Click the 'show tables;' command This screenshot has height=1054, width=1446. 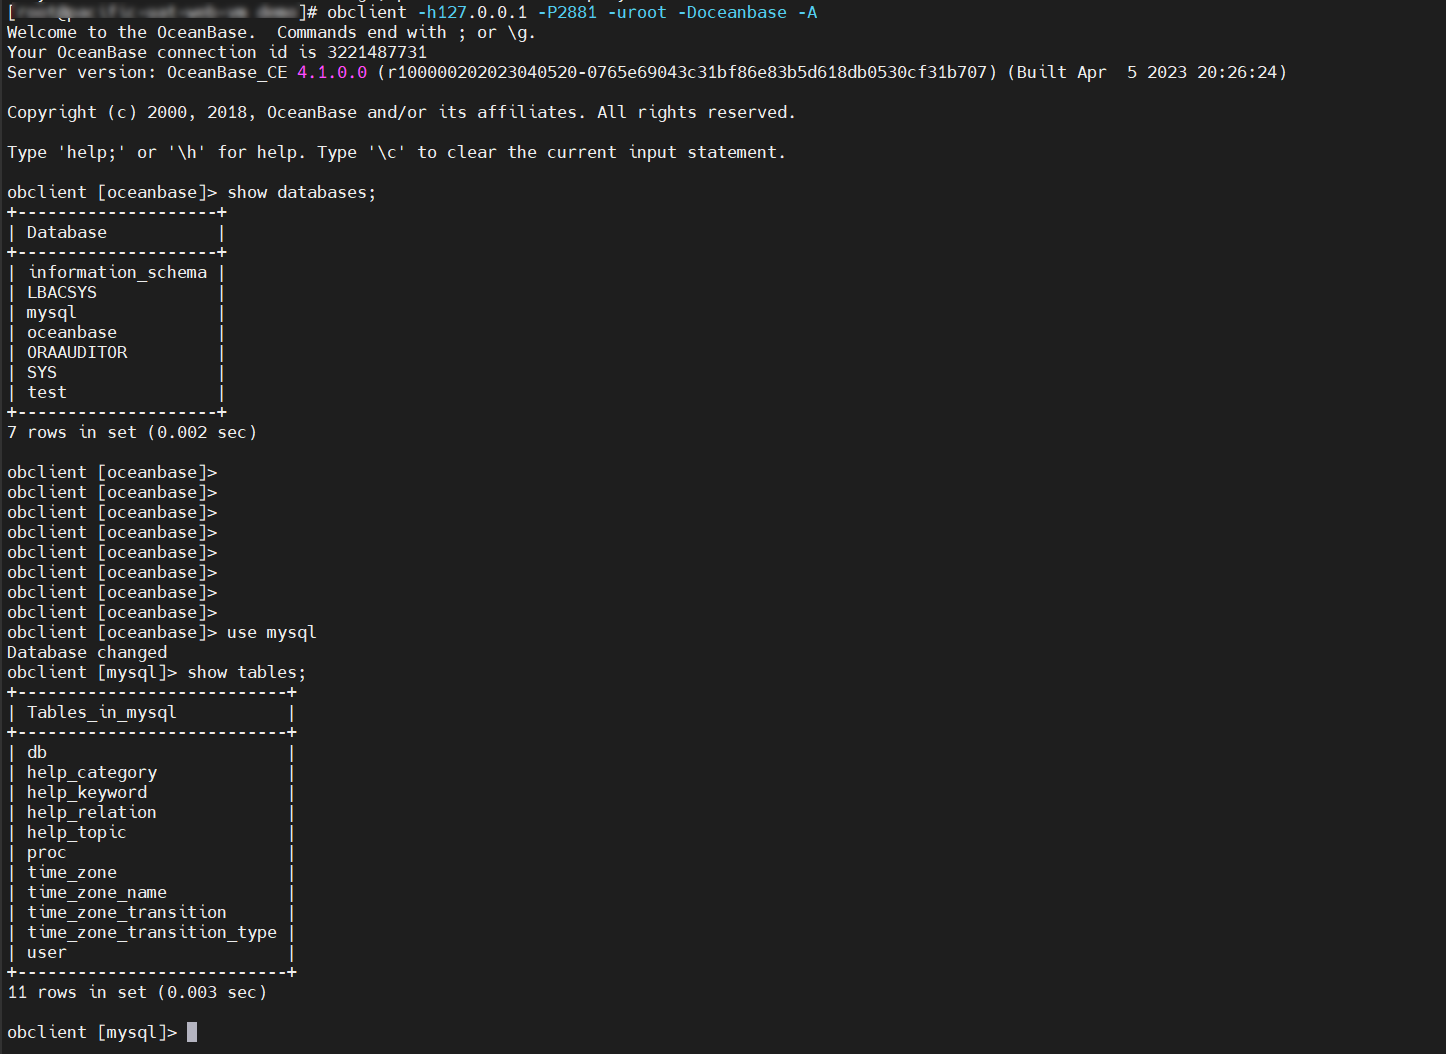(247, 672)
